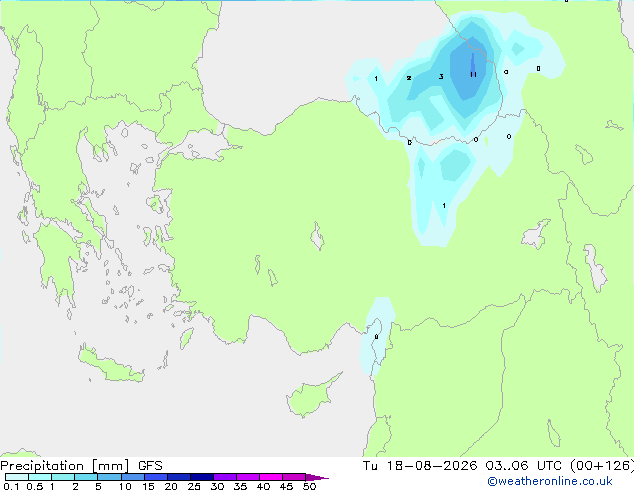Click the legend label '0.1'
The height and width of the screenshot is (490, 634).
(11, 486)
